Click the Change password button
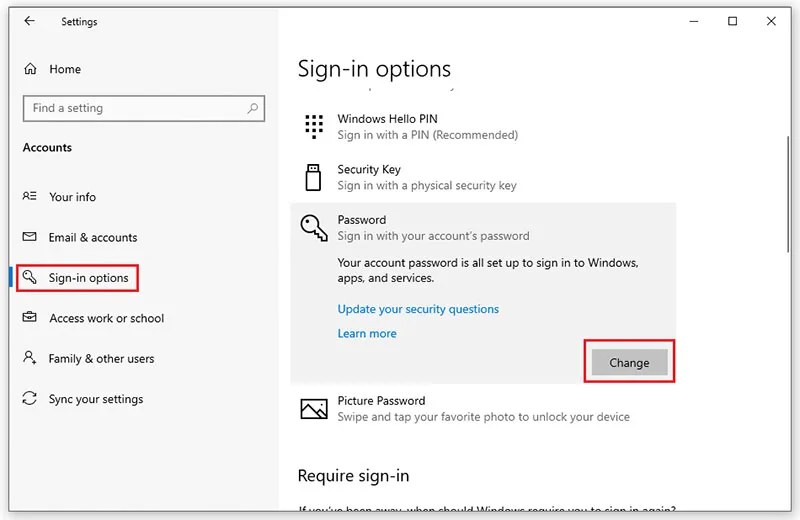Viewport: 800px width, 520px height. click(x=629, y=362)
